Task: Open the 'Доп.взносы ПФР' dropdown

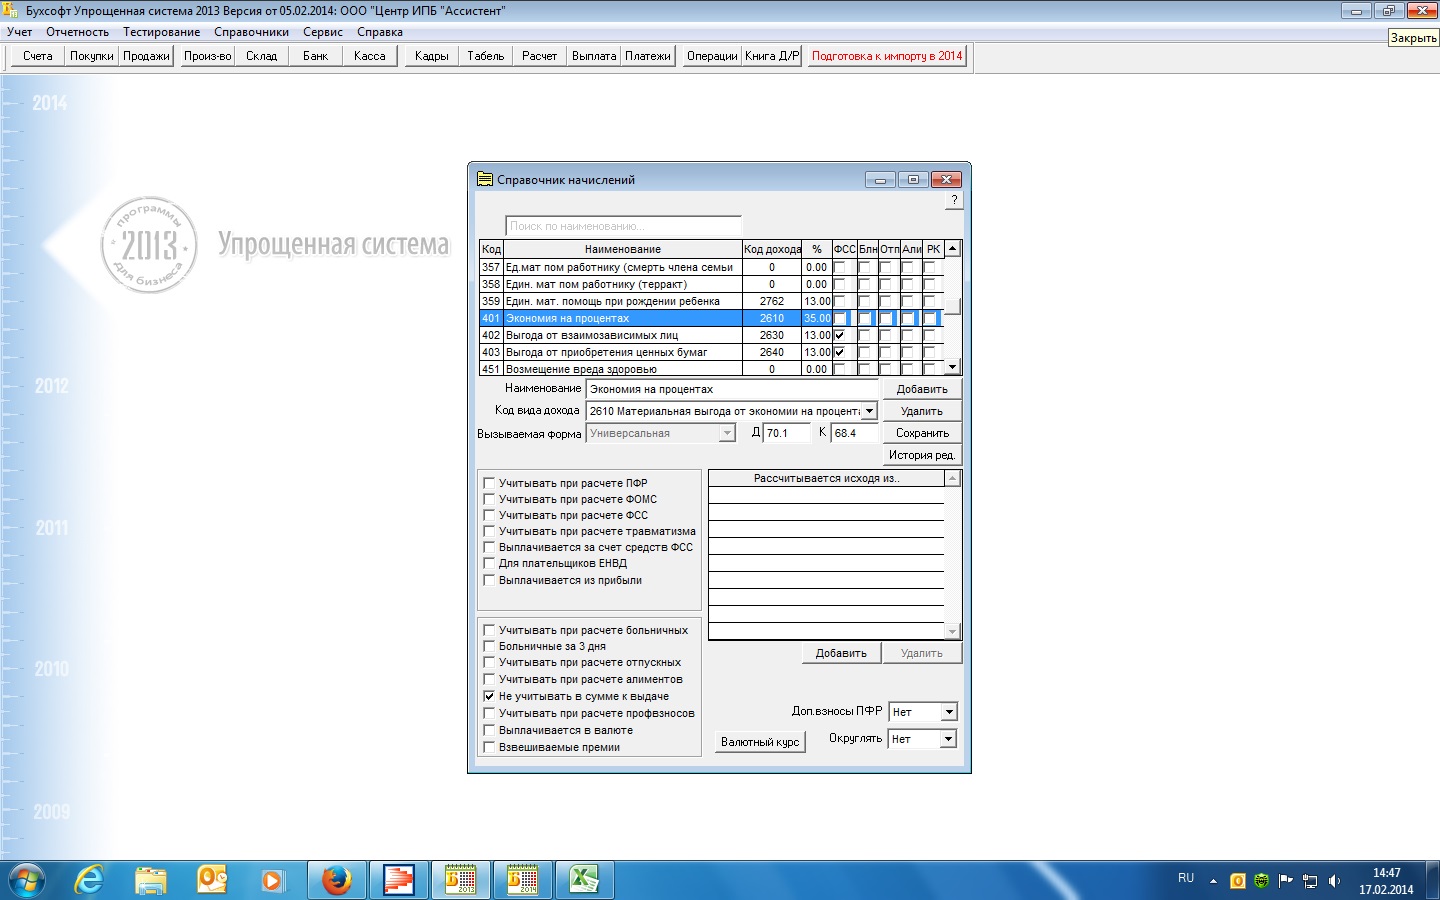Action: pos(949,712)
